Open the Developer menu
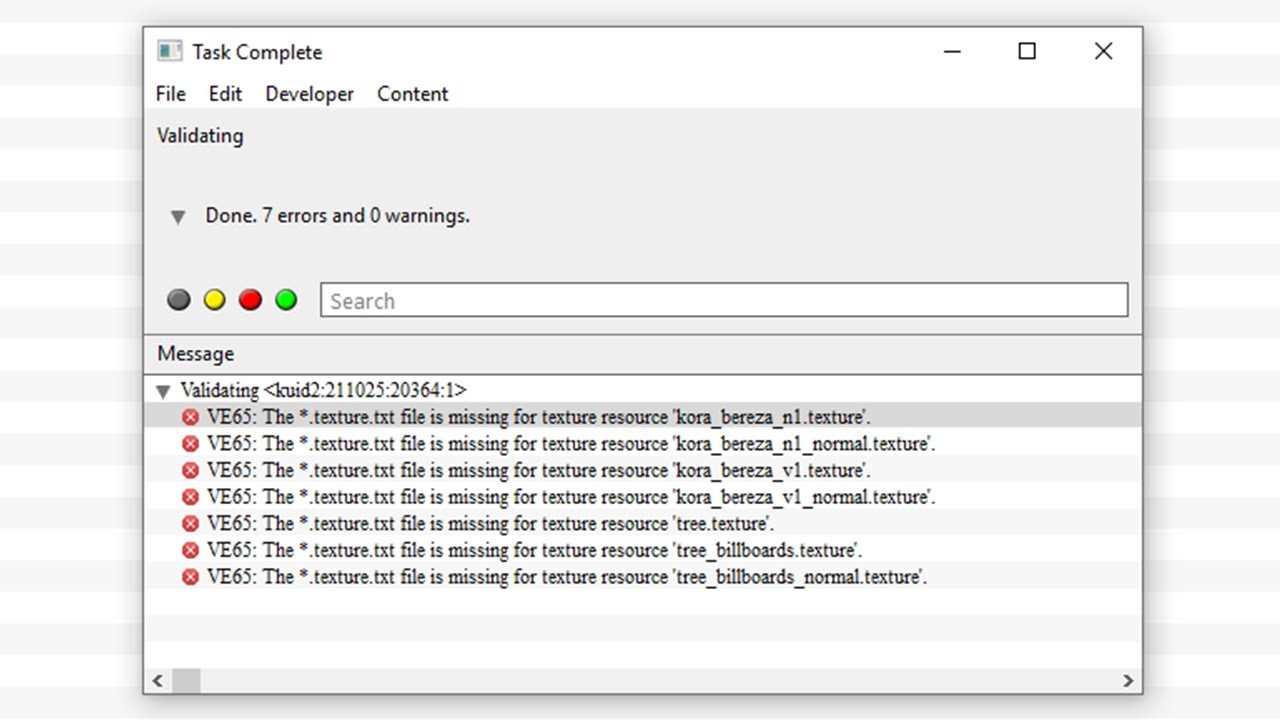The width and height of the screenshot is (1280, 720). [x=309, y=94]
